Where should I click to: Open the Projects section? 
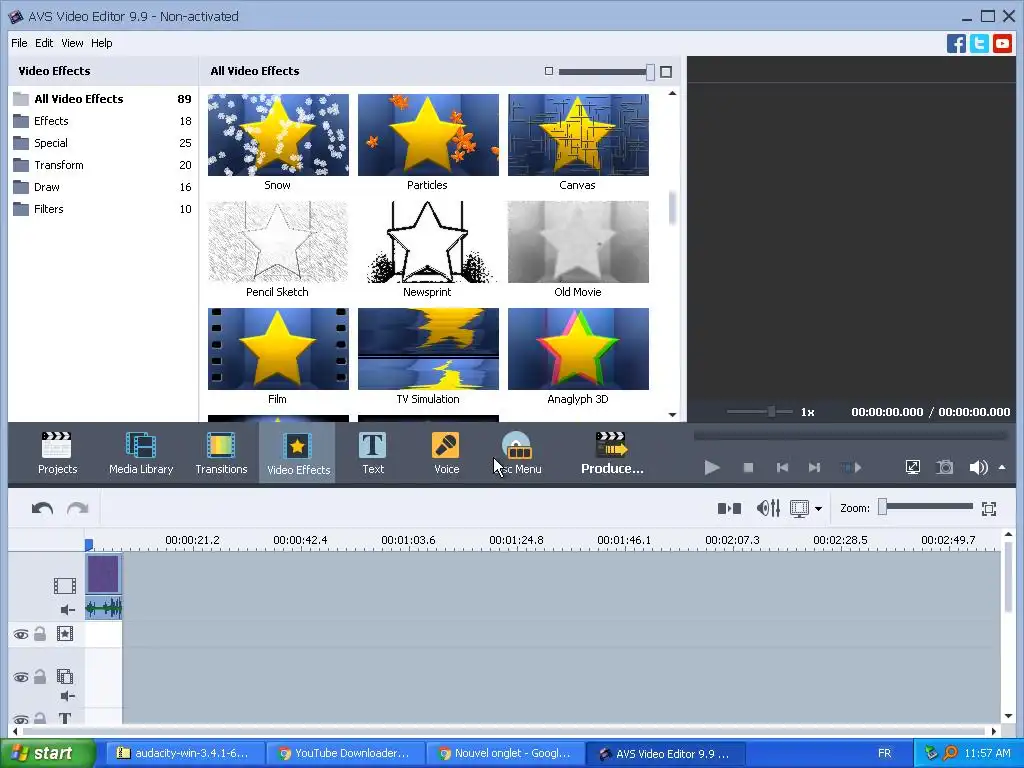[x=57, y=453]
